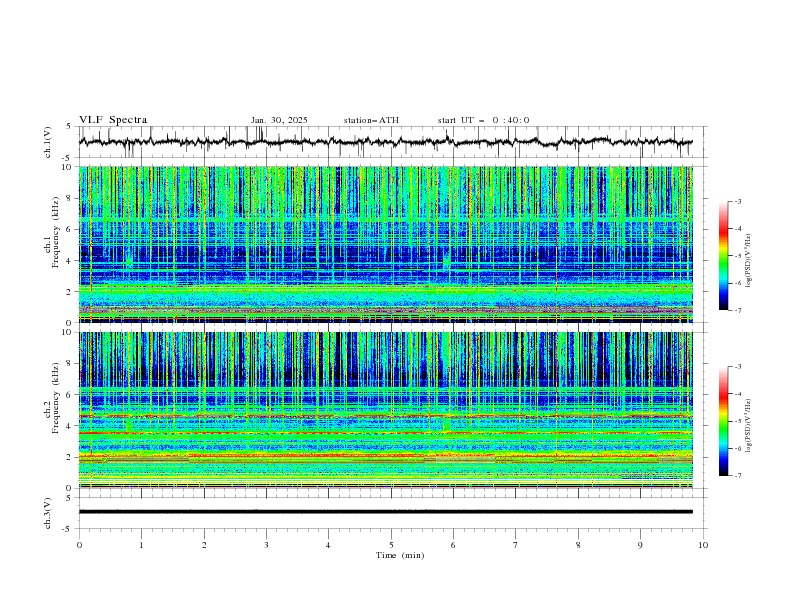Click the ch.2 spectrogram panel
The image size is (792, 612).
(386, 410)
